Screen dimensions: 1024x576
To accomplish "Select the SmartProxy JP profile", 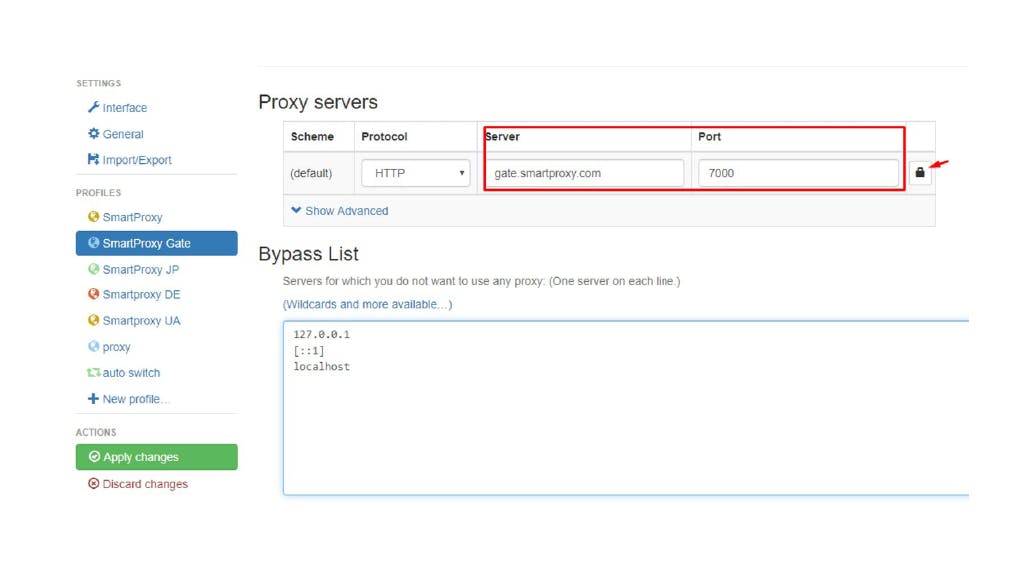I will [140, 269].
